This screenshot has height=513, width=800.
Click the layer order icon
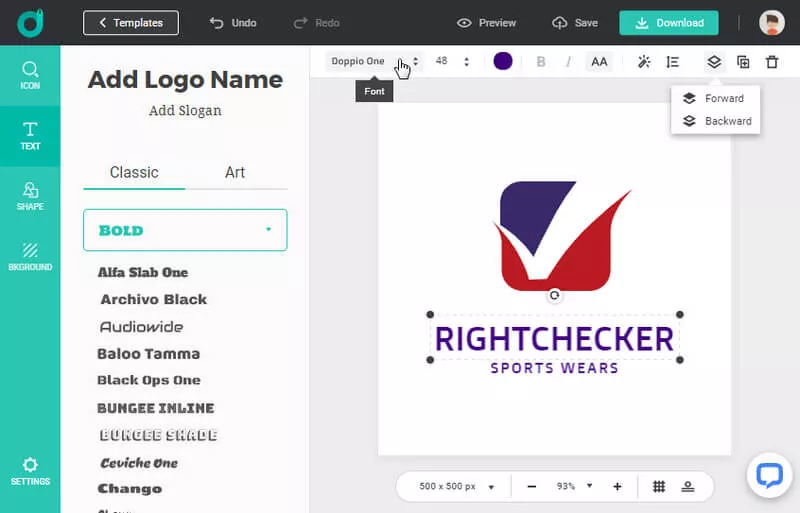pyautogui.click(x=714, y=62)
